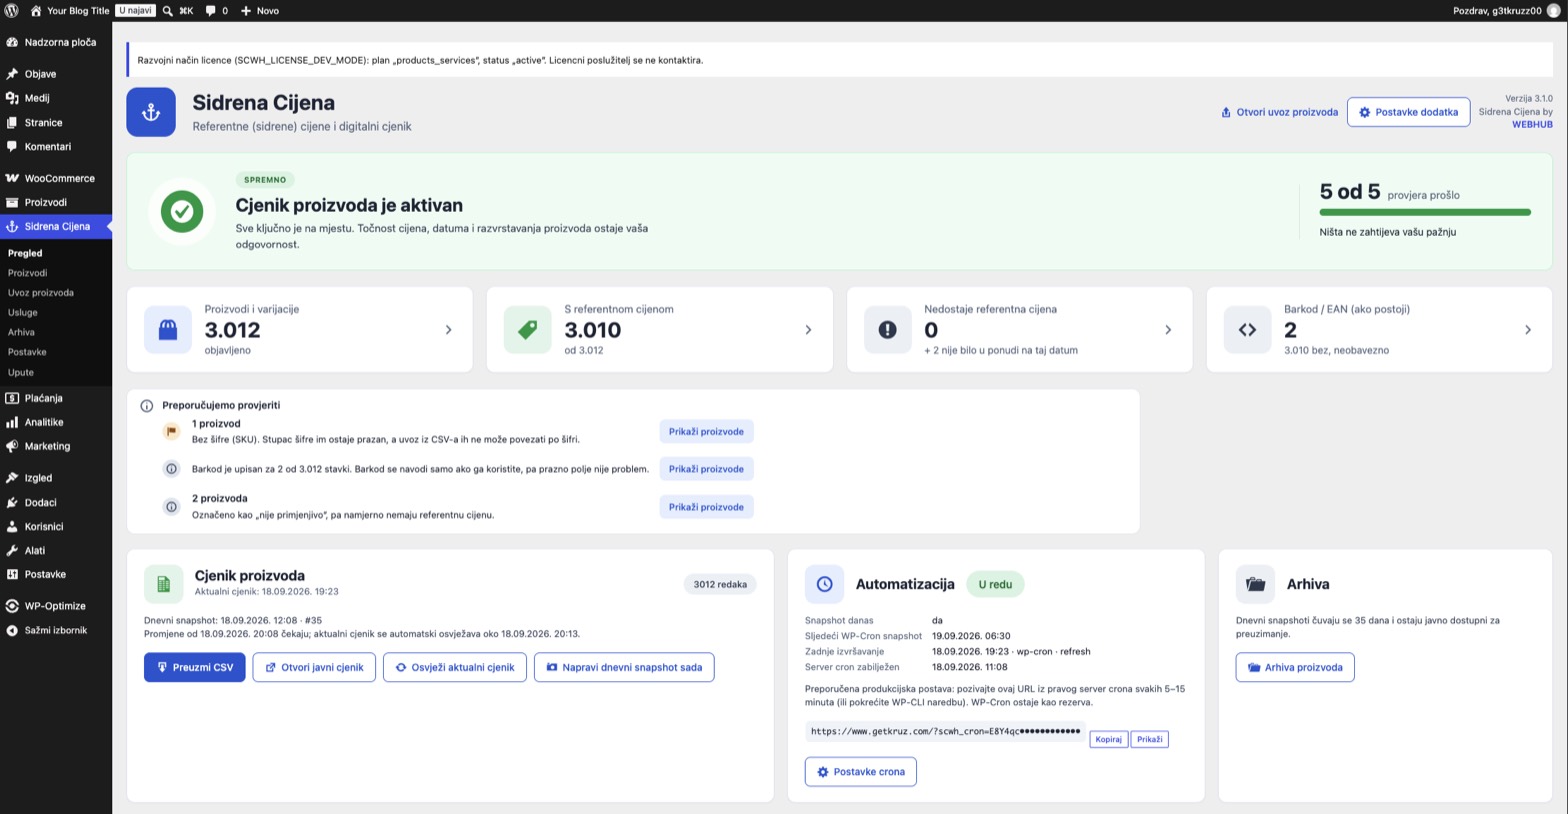Click the folder icon beside Arhiva heading

[x=1255, y=584]
